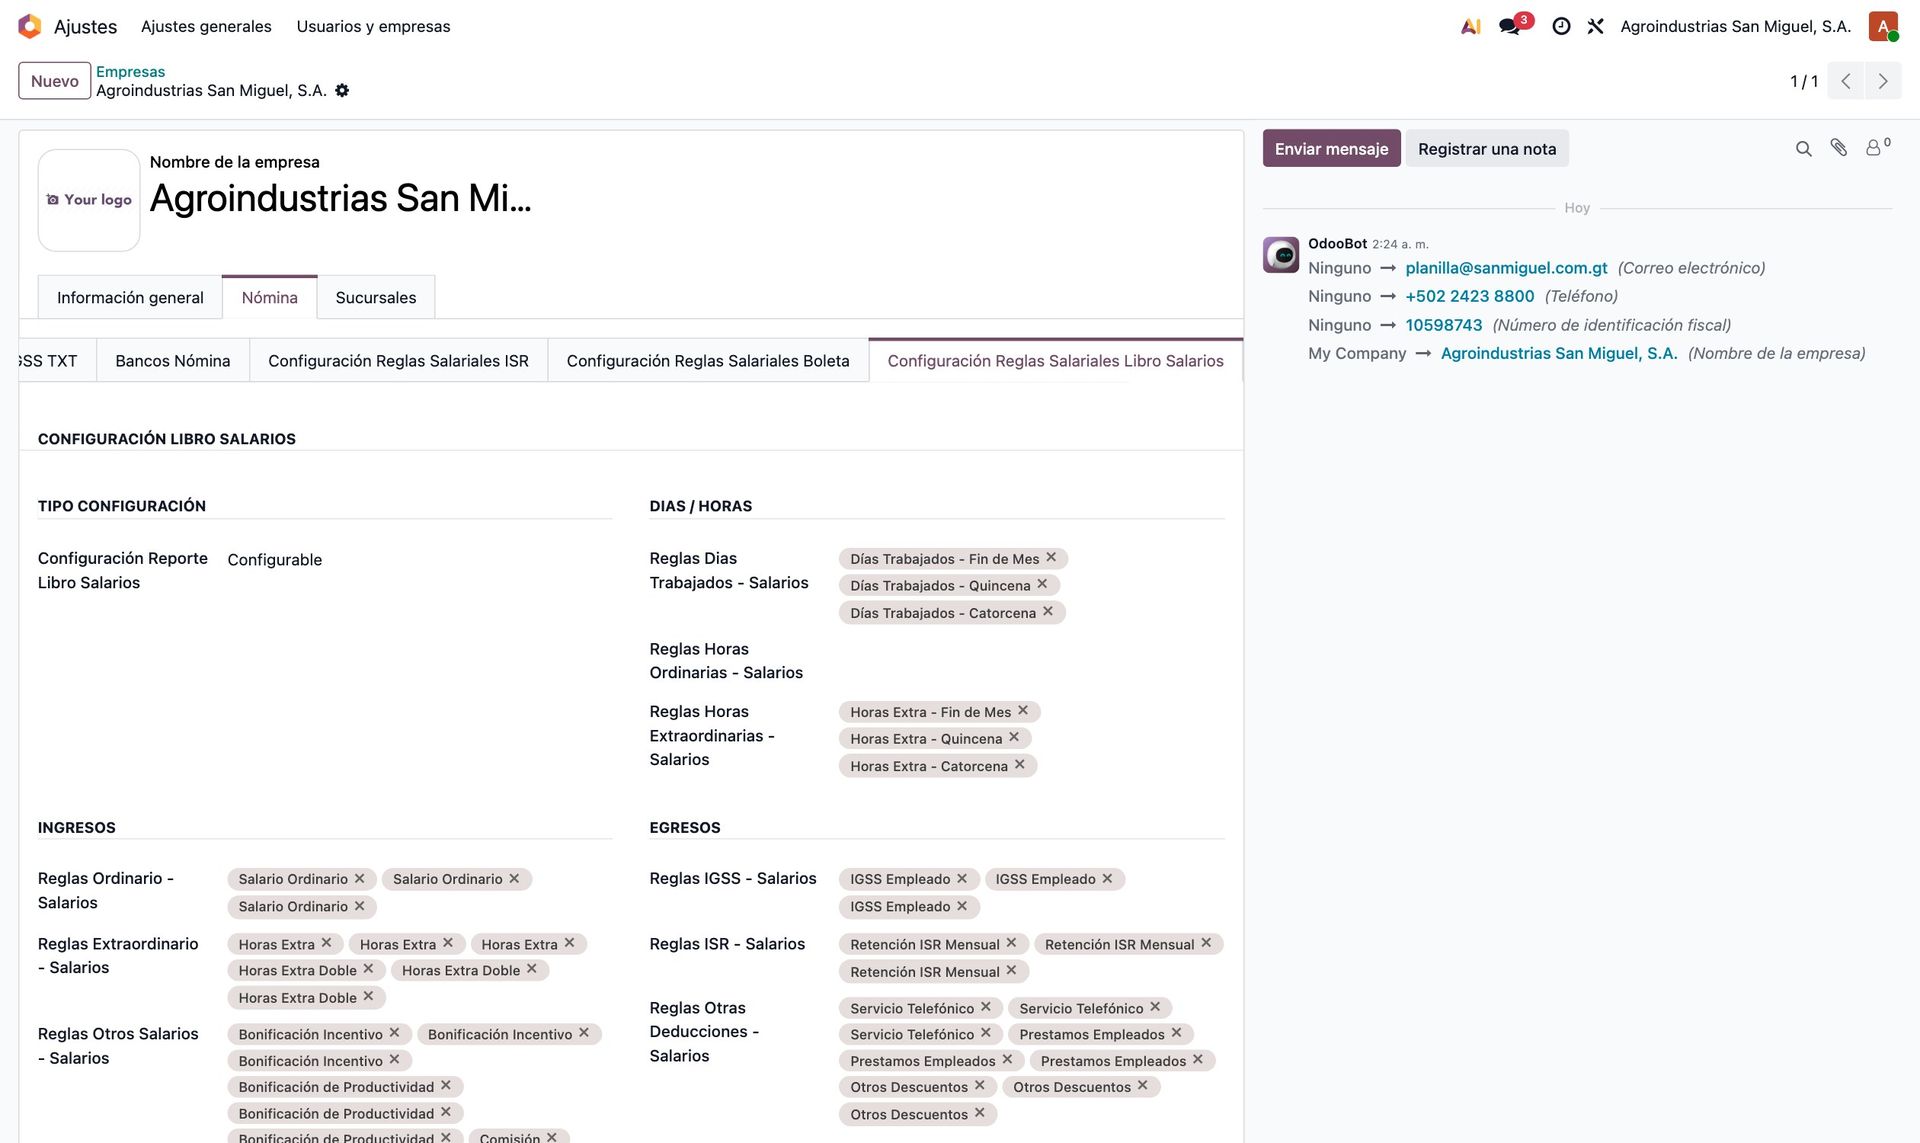The image size is (1920, 1143).
Task: Open the company switcher in the top bar
Action: click(1736, 26)
